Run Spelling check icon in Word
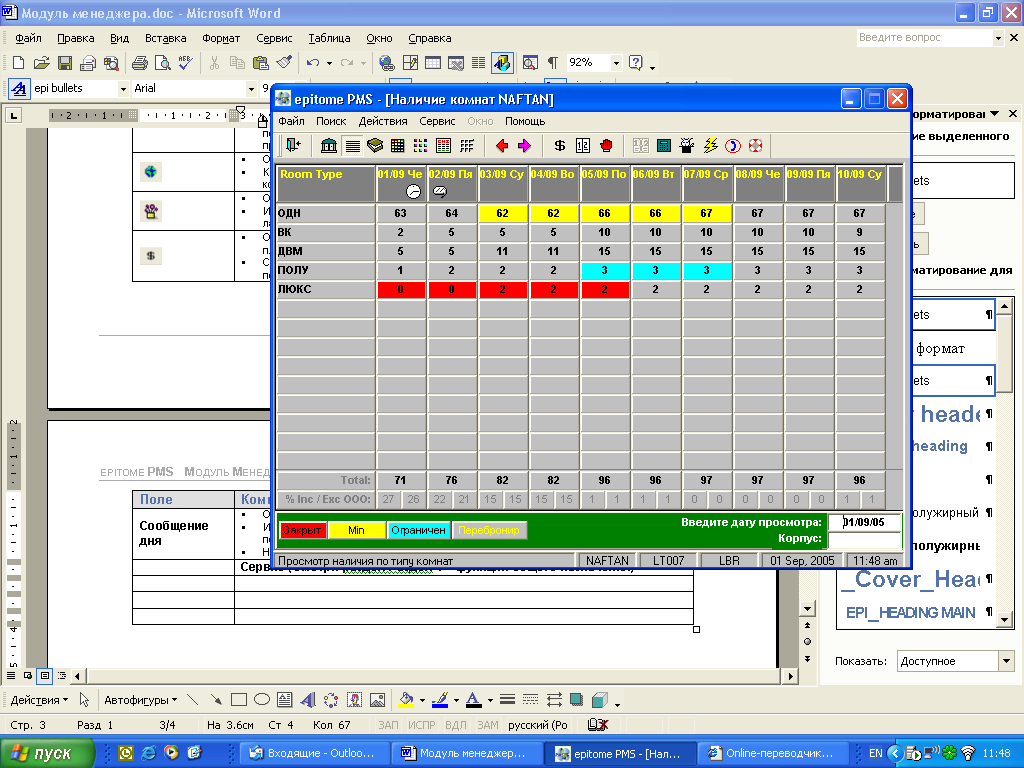This screenshot has height=768, width=1024. 185,63
